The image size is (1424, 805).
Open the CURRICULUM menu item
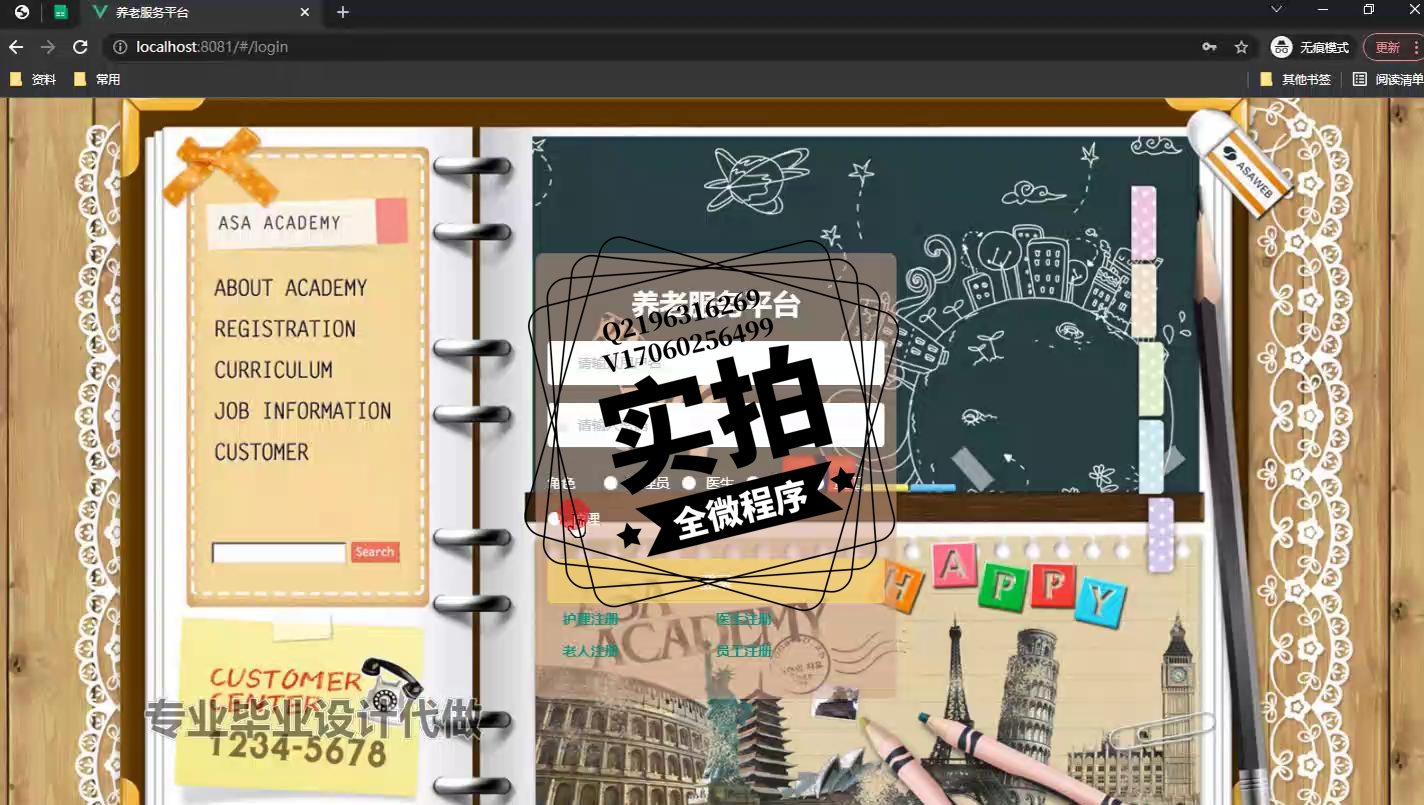tap(273, 370)
